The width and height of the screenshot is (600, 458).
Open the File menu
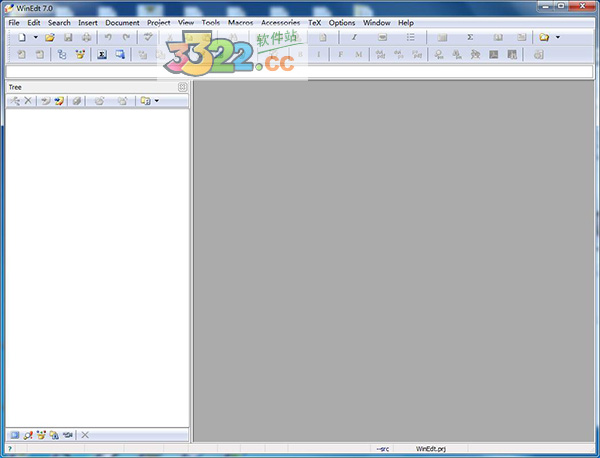point(14,23)
